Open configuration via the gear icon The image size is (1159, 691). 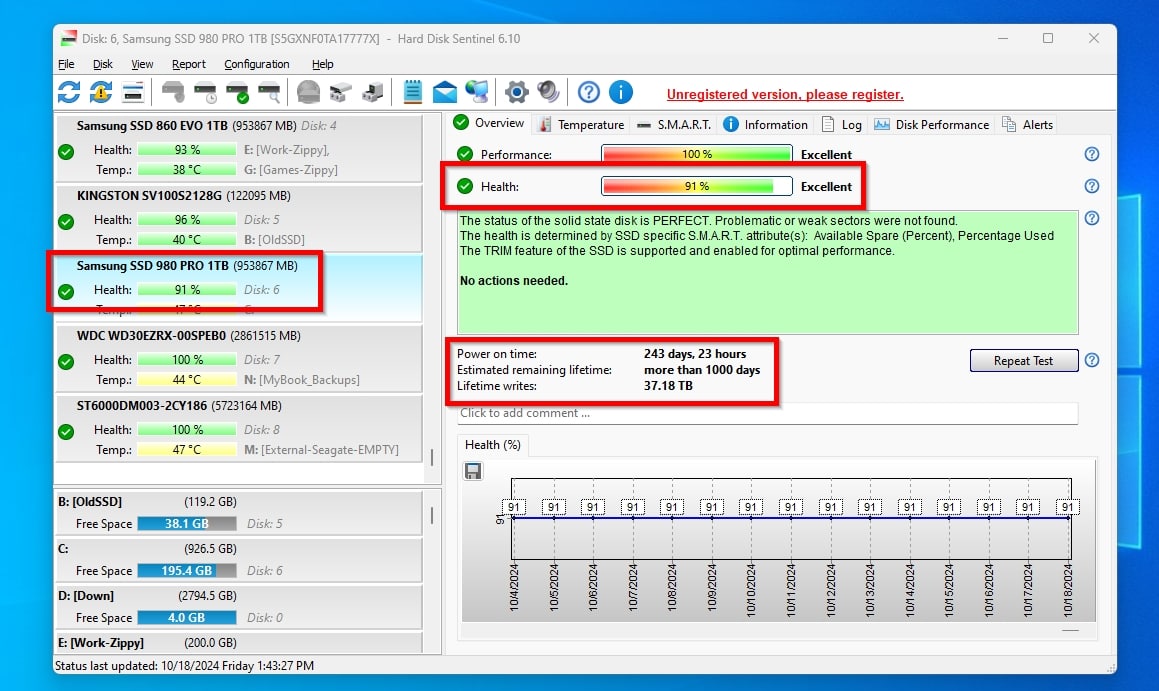[516, 93]
